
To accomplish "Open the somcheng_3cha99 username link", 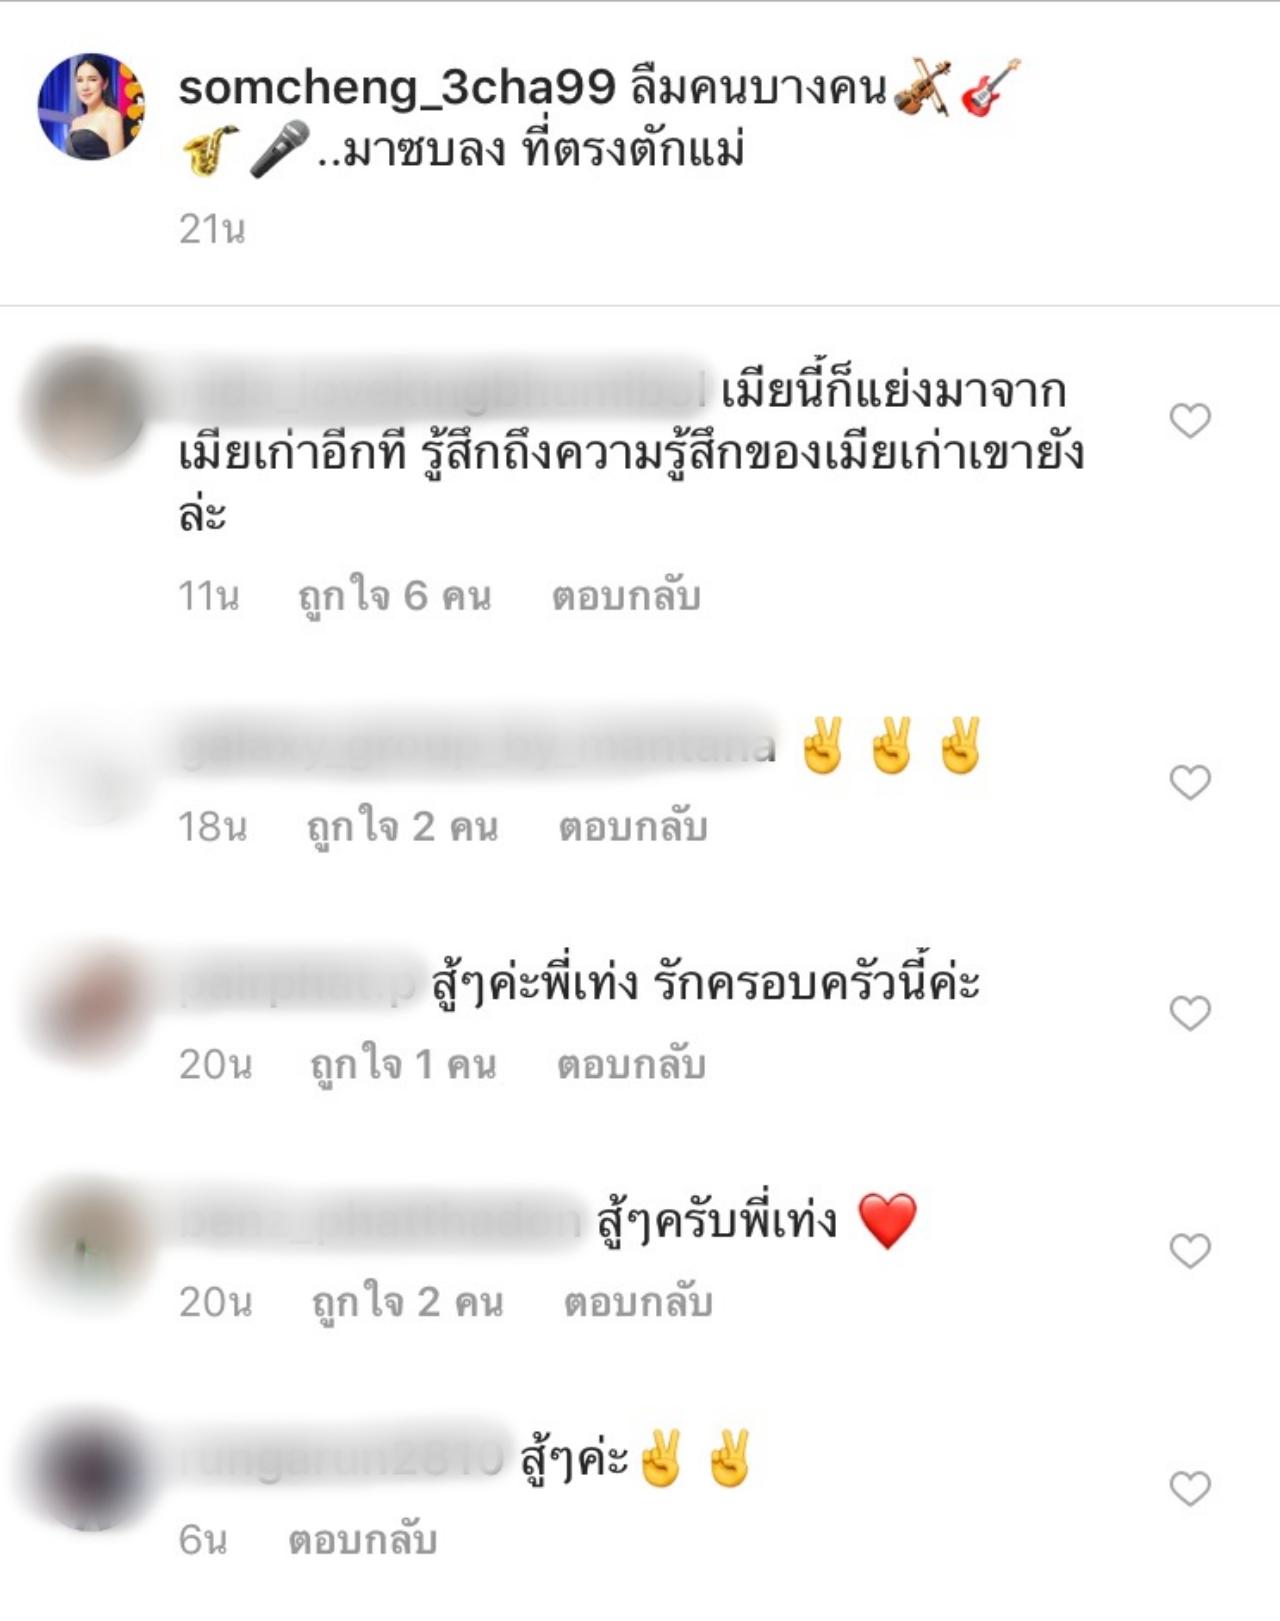I will click(396, 89).
